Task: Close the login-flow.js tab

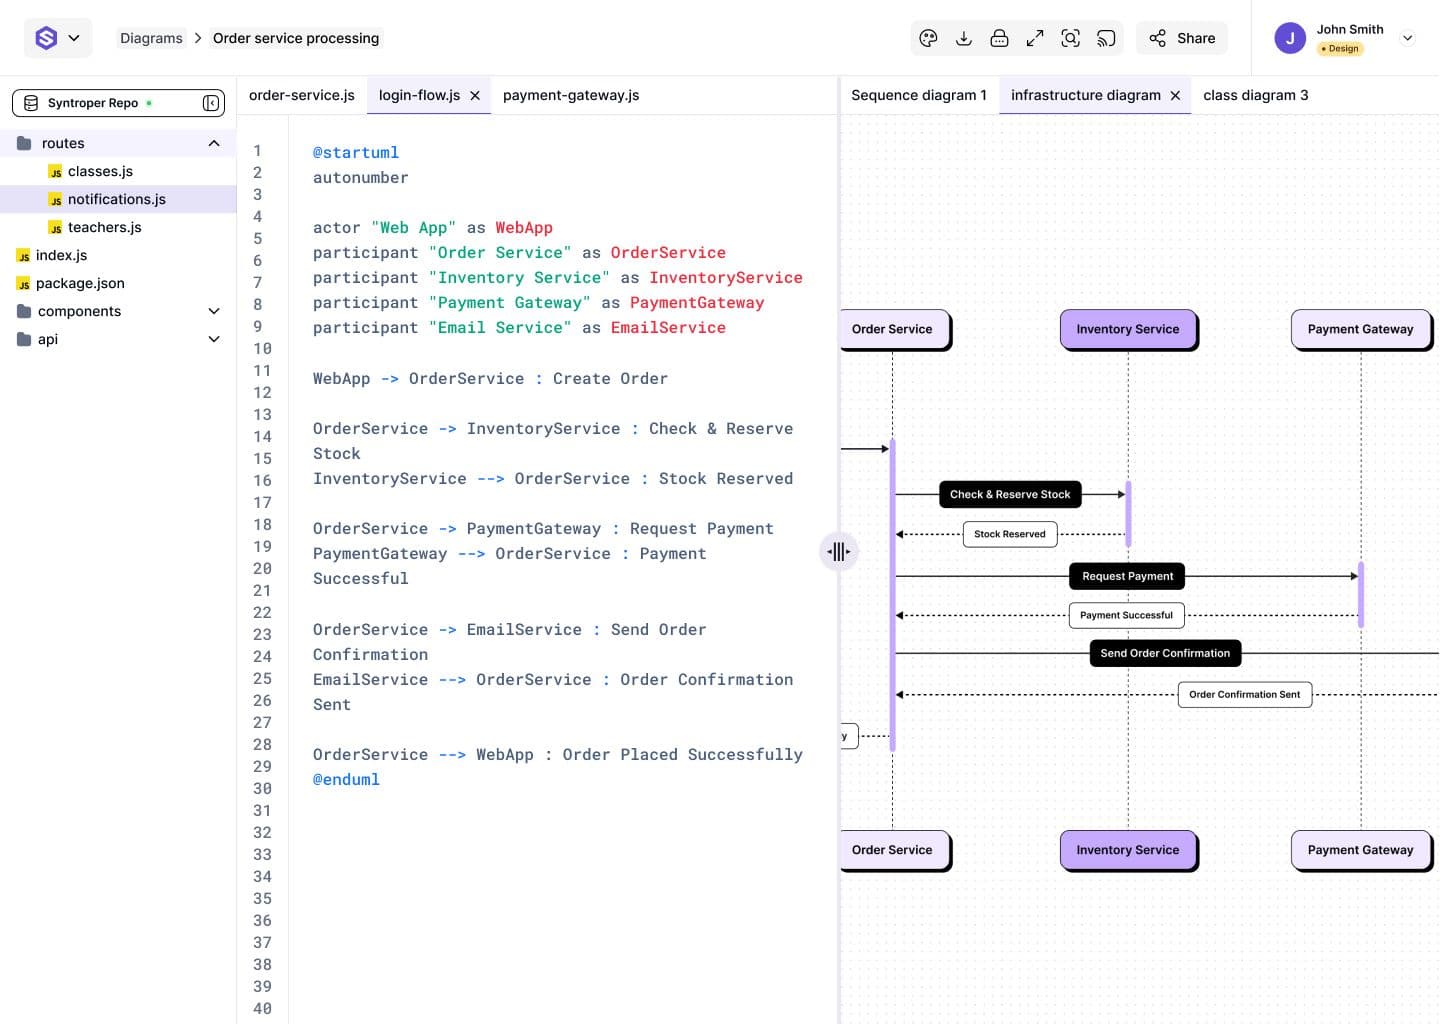Action: tap(475, 95)
